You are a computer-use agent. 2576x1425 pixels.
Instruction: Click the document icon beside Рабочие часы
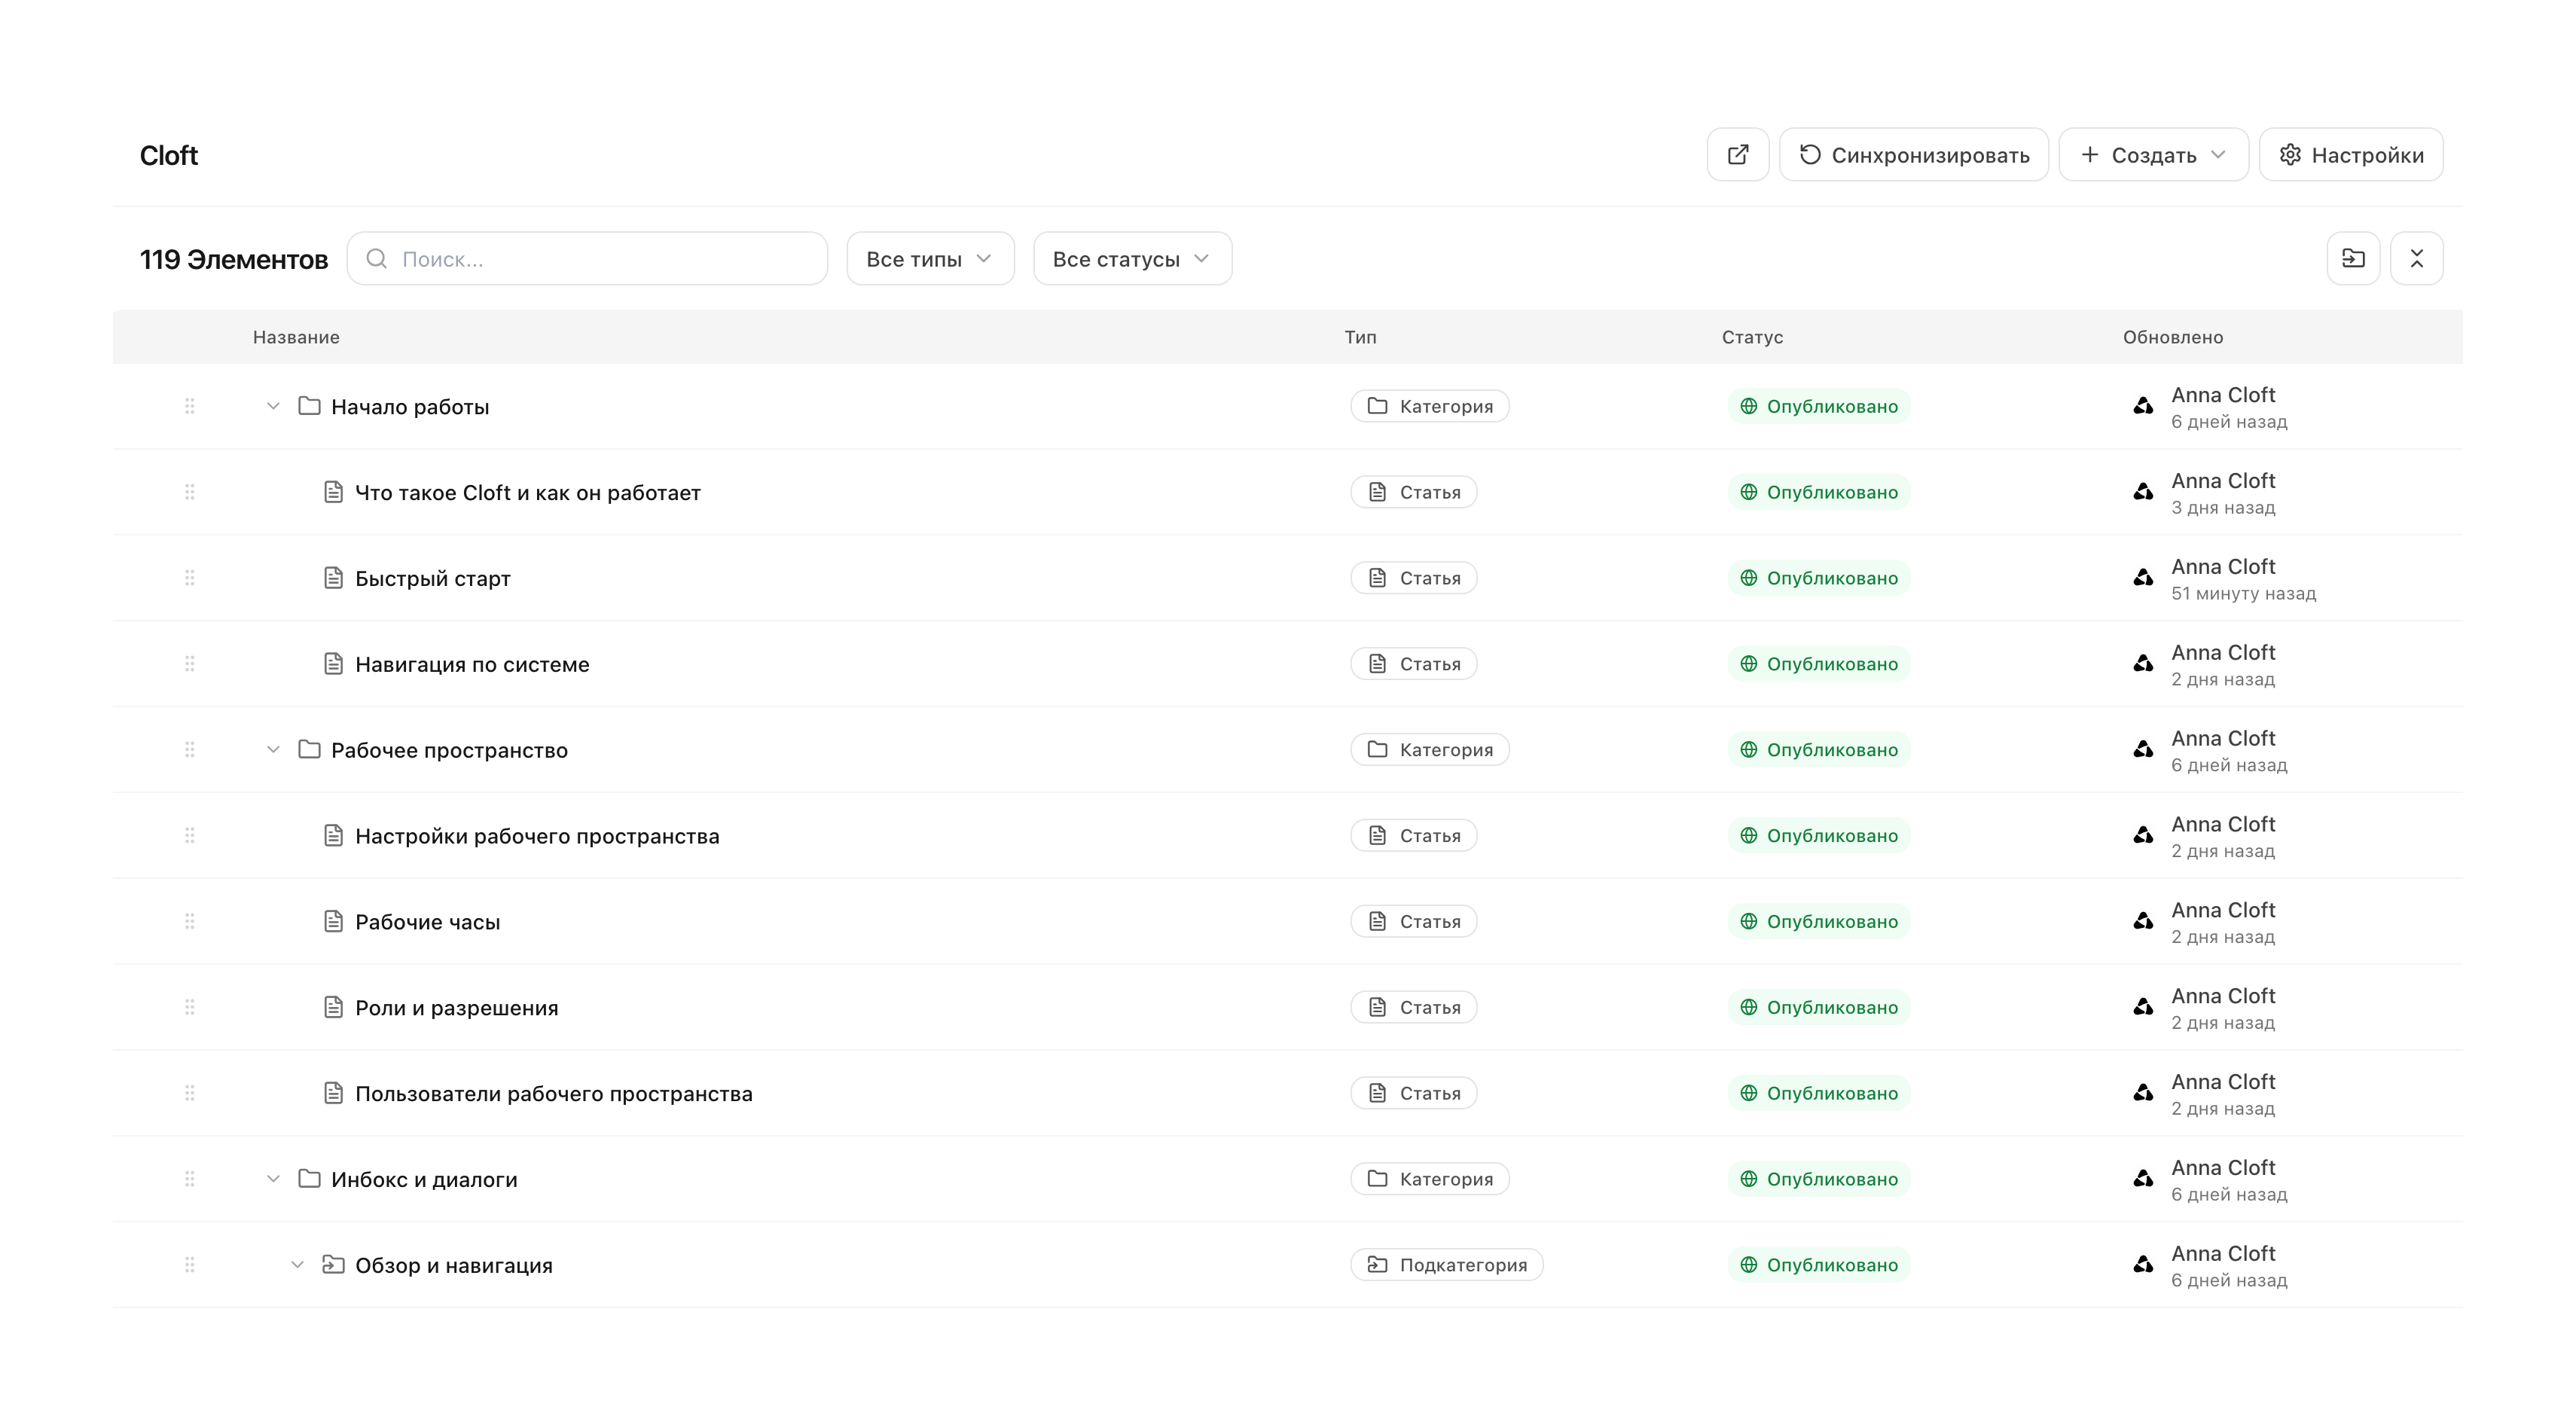pyautogui.click(x=333, y=921)
